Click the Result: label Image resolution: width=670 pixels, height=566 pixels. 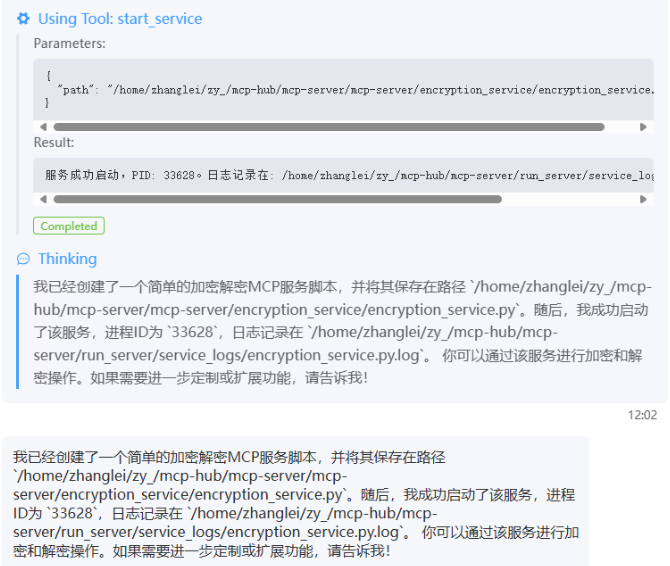point(54,142)
